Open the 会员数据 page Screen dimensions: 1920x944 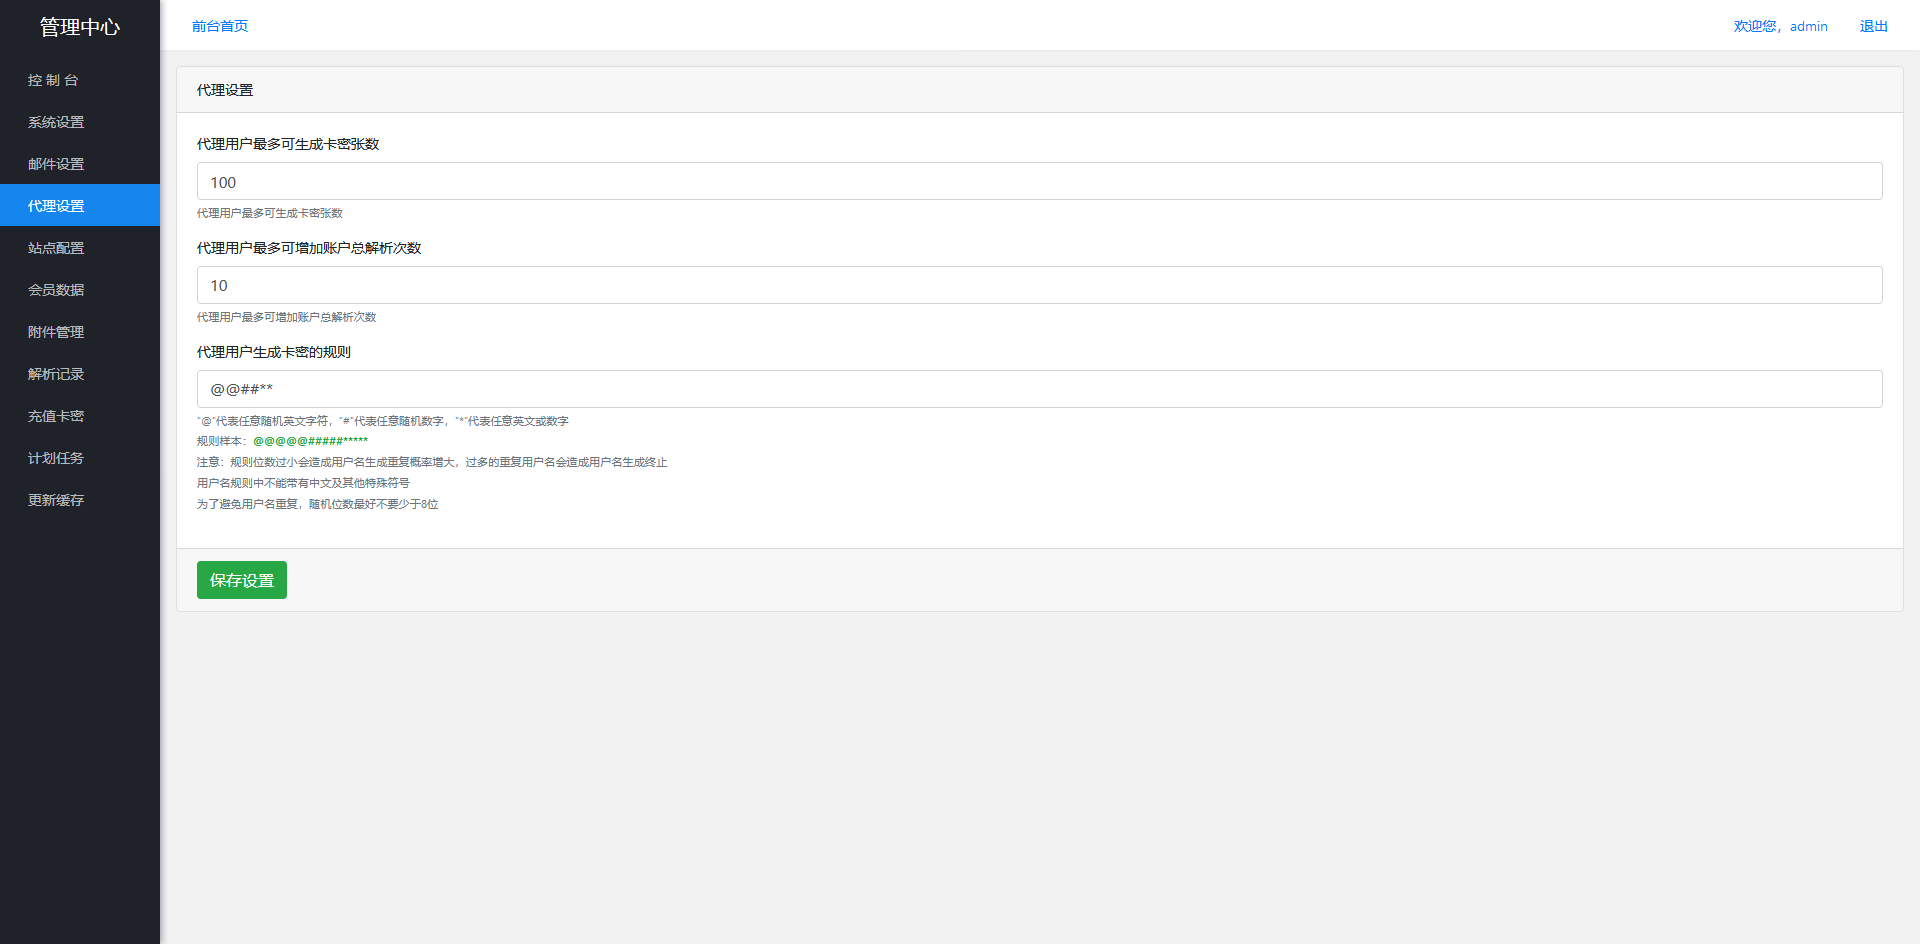(56, 290)
